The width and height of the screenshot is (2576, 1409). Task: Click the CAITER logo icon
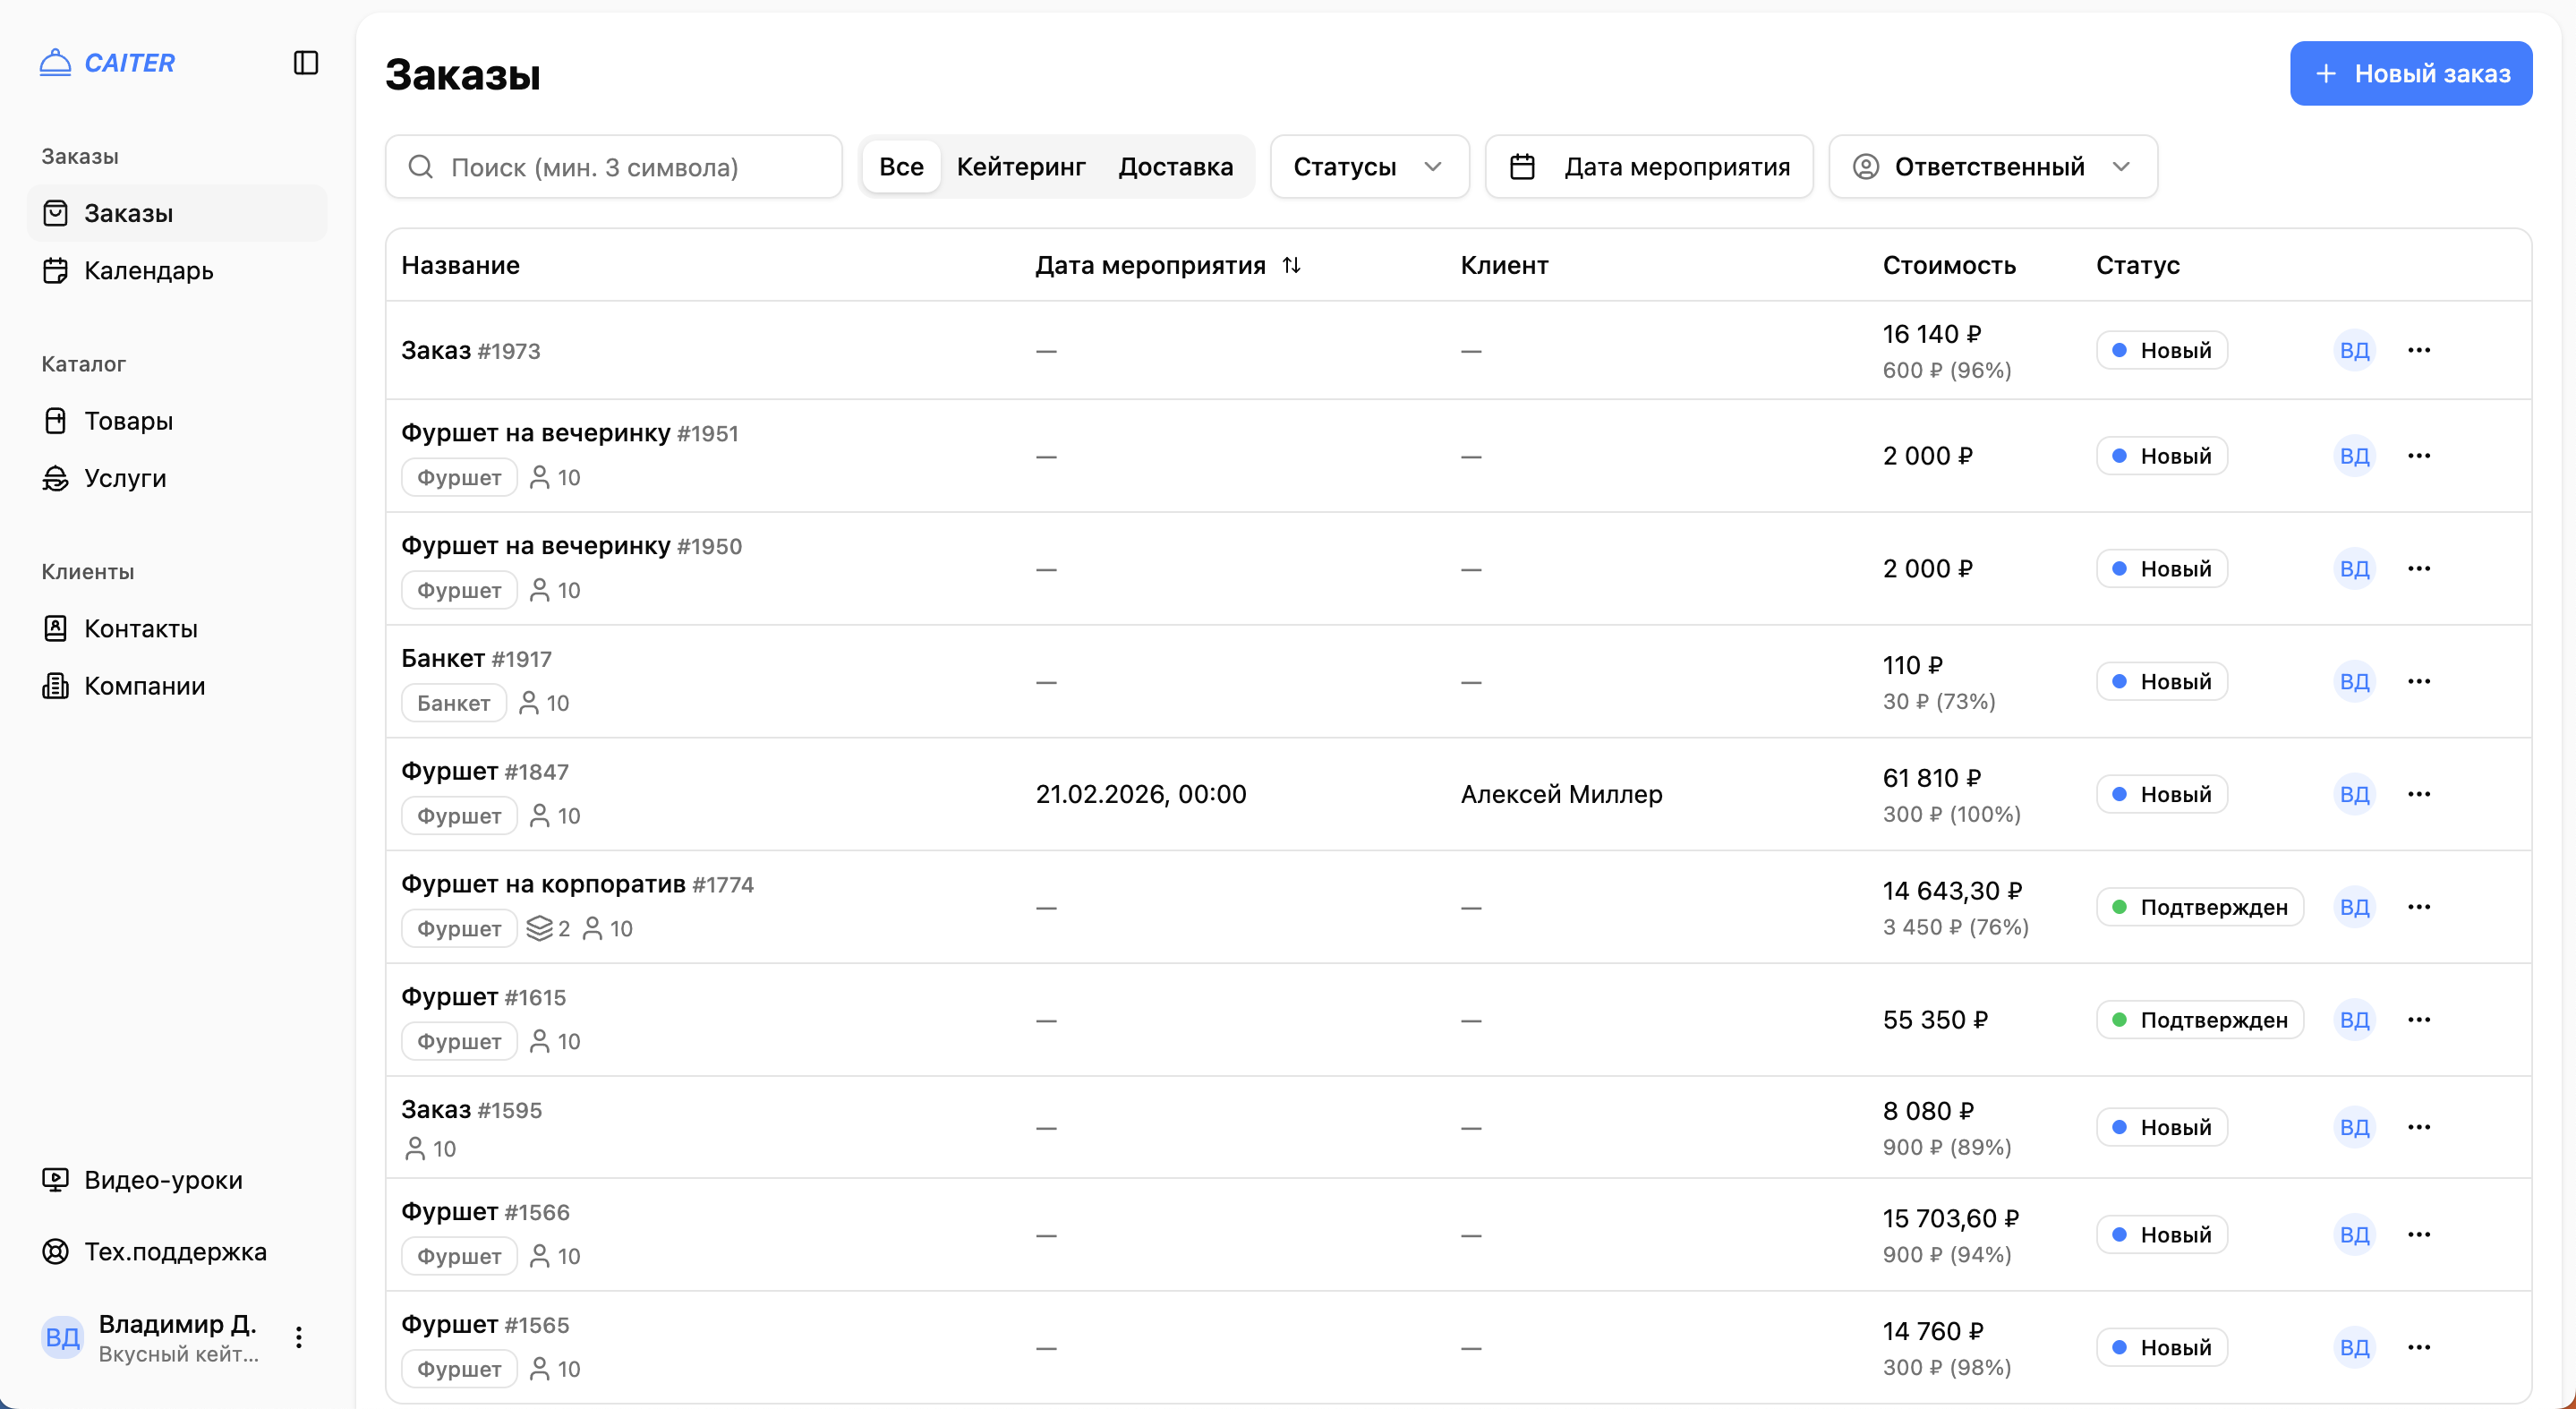click(x=55, y=63)
